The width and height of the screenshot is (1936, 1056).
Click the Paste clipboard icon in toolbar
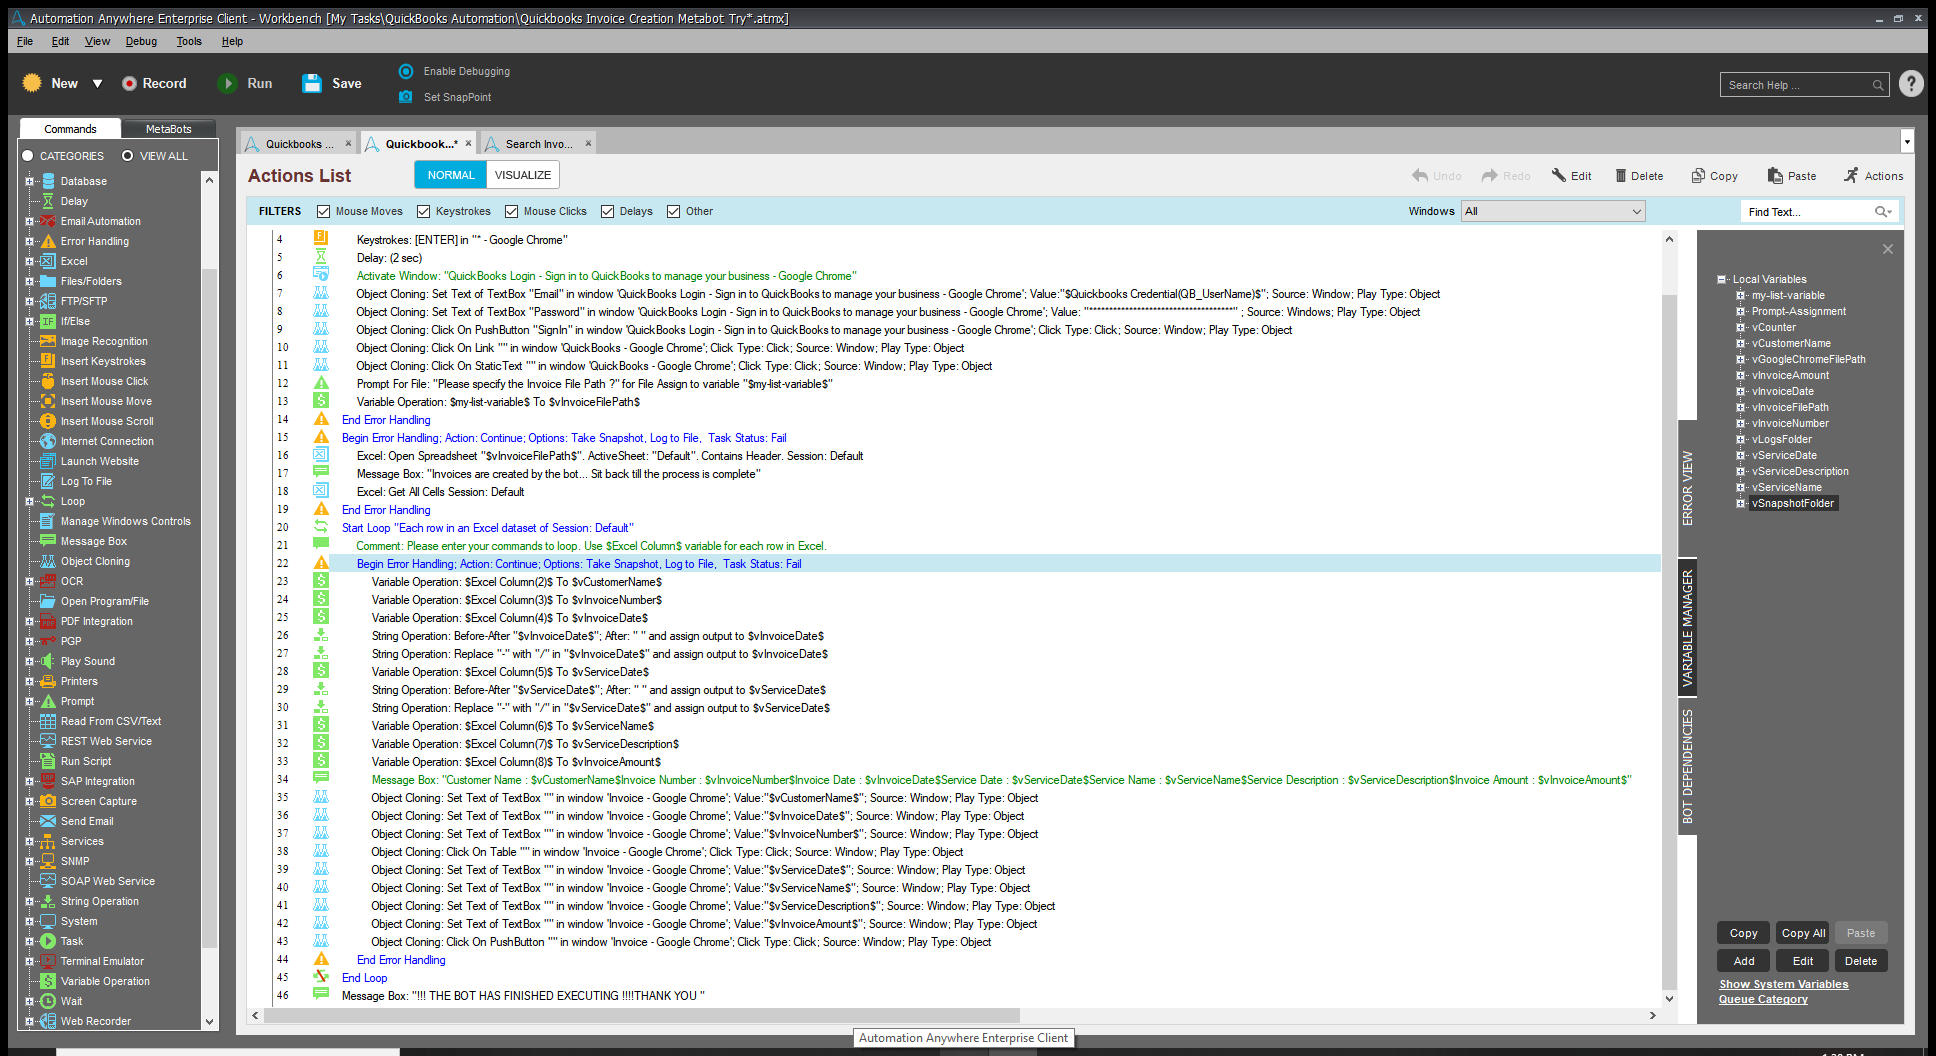coord(1775,176)
